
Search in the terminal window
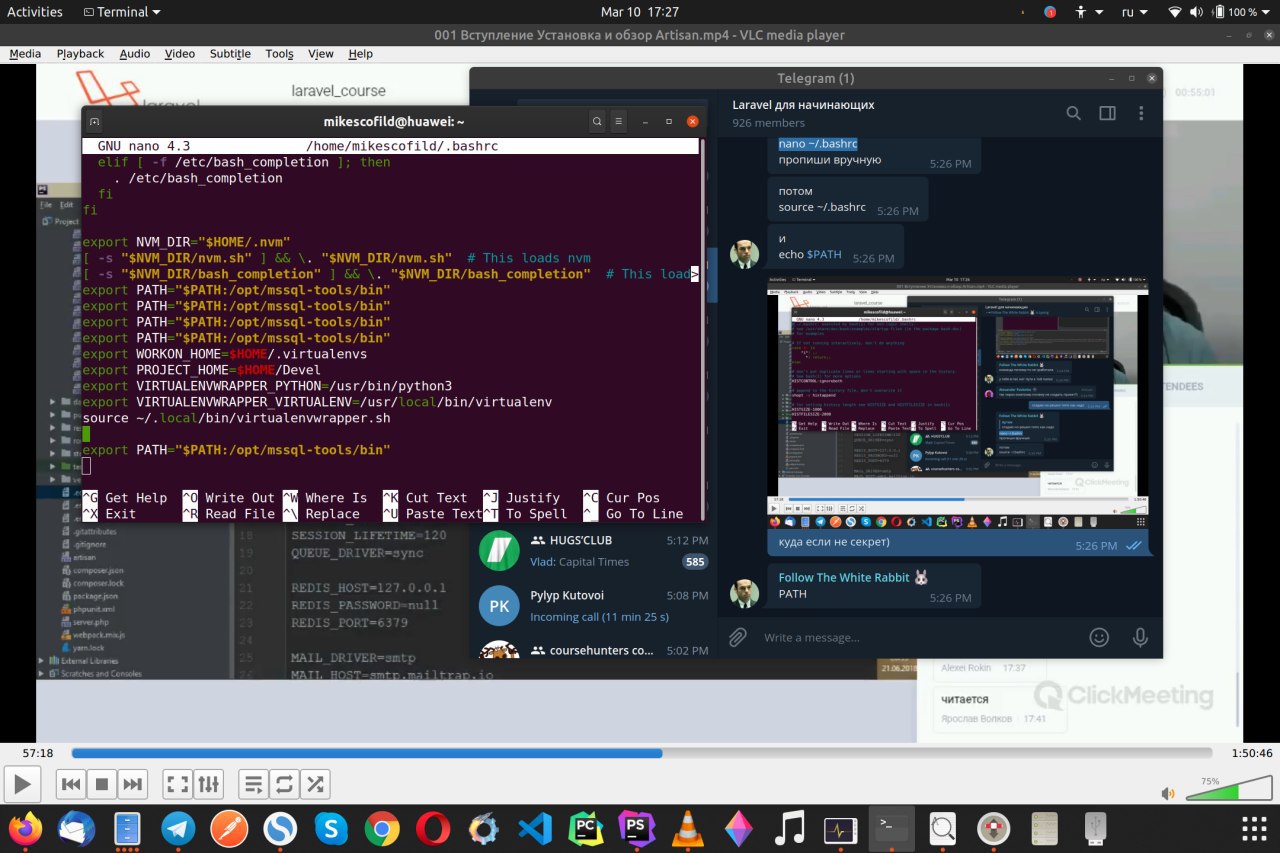597,121
